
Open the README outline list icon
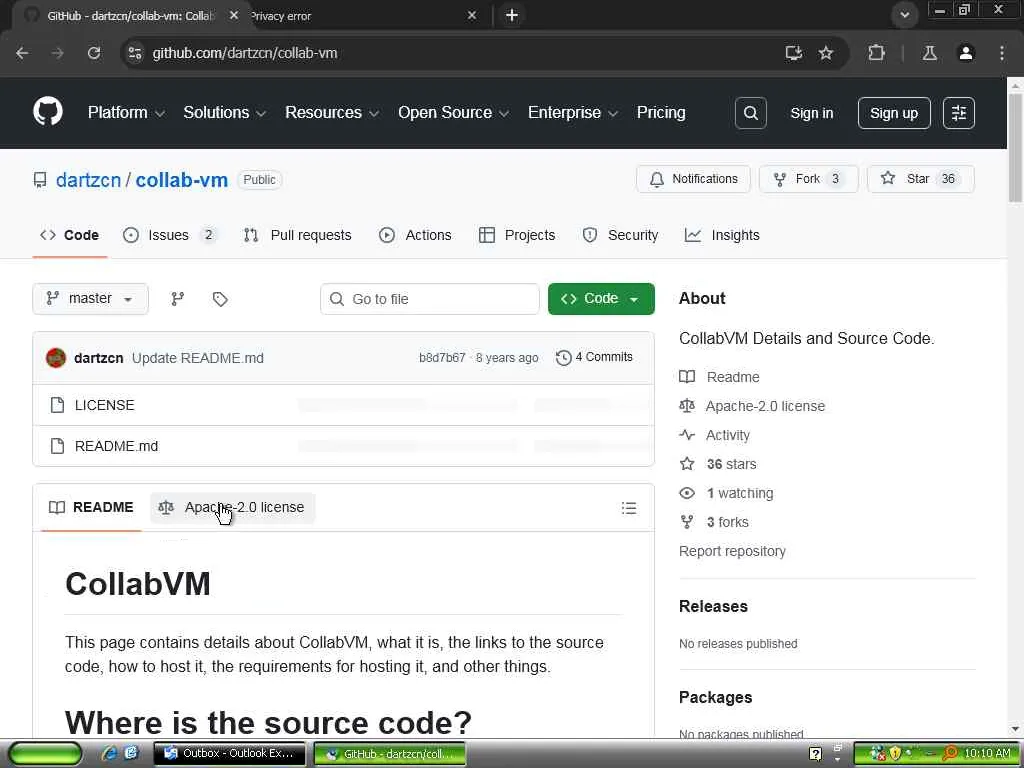coord(629,507)
